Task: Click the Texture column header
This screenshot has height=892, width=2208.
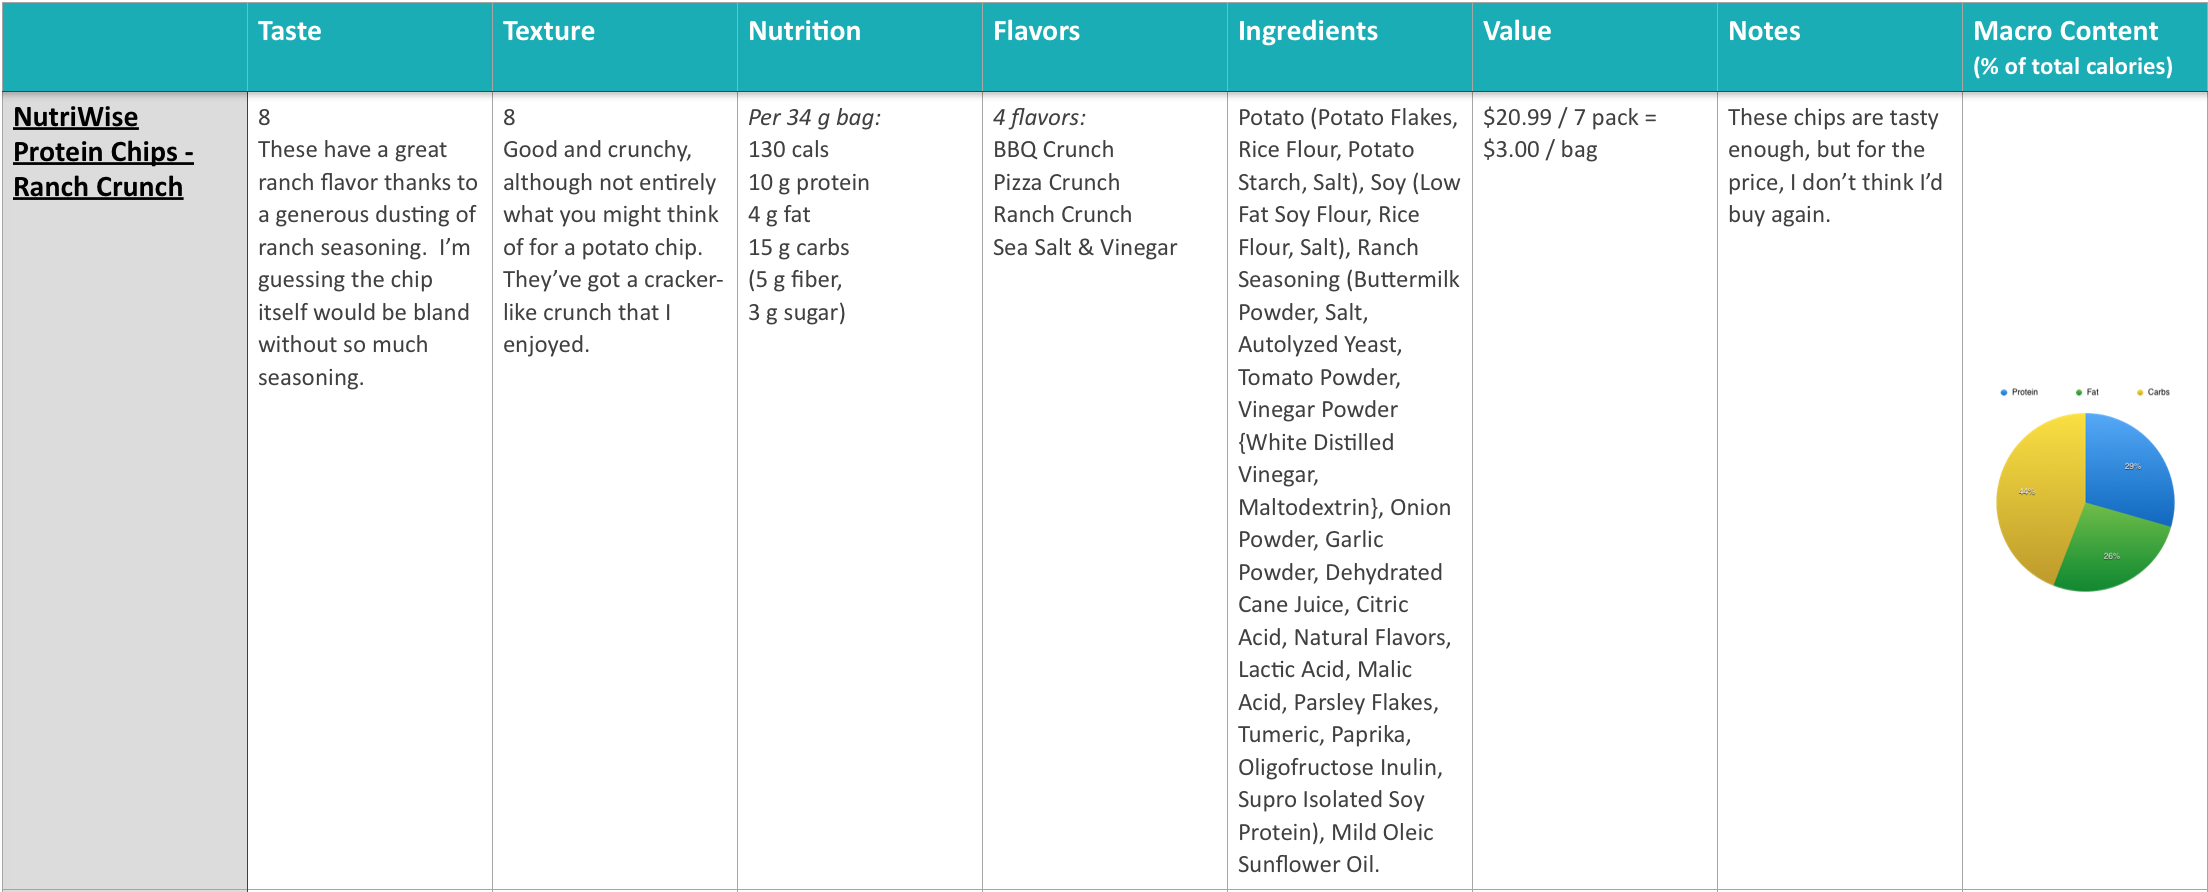Action: [x=549, y=31]
